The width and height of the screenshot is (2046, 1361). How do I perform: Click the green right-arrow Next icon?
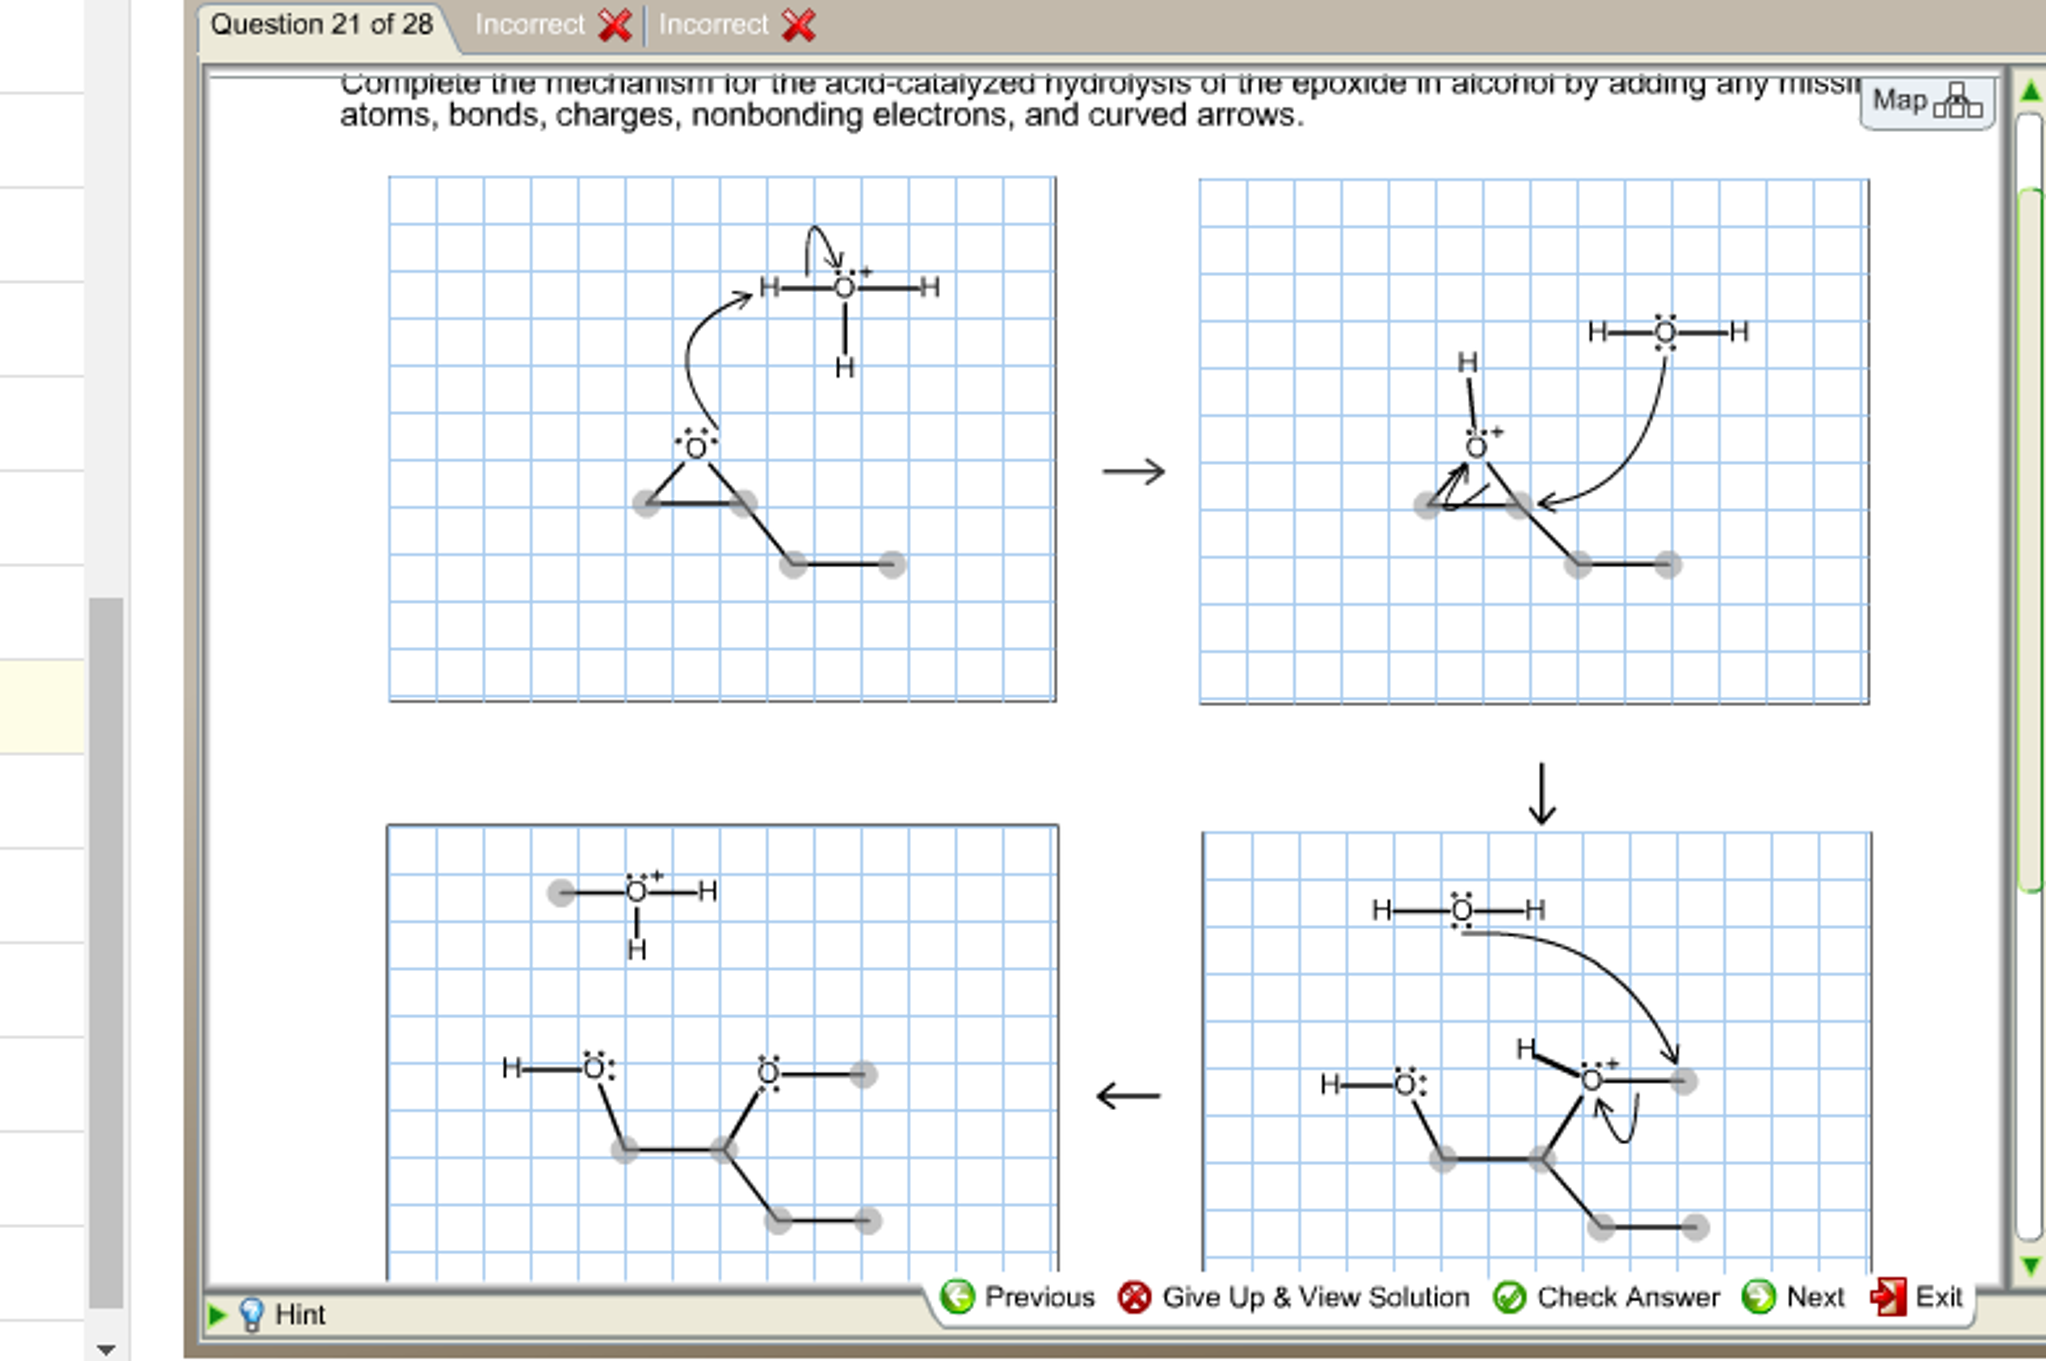coord(1756,1296)
